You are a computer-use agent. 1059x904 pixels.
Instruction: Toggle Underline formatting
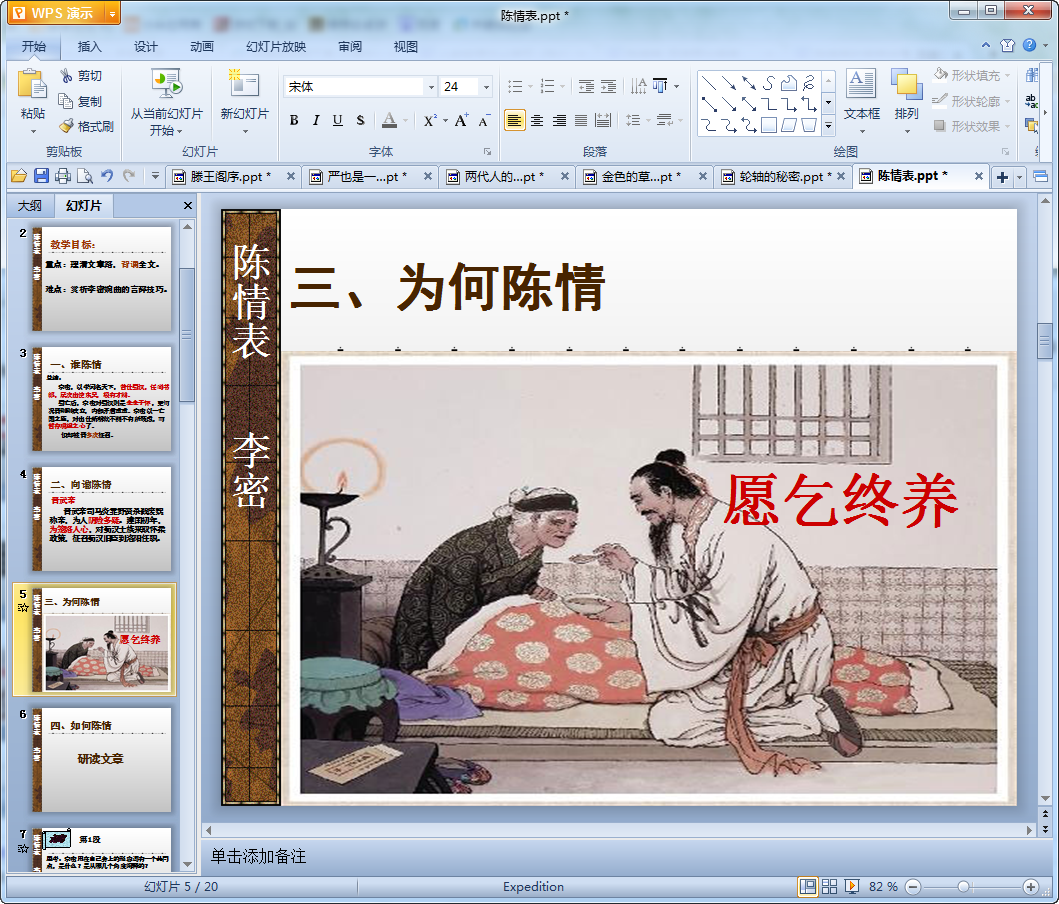click(338, 120)
